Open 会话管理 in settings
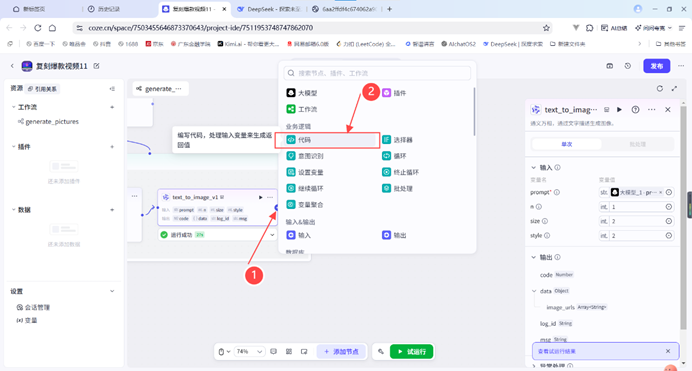 [33, 307]
